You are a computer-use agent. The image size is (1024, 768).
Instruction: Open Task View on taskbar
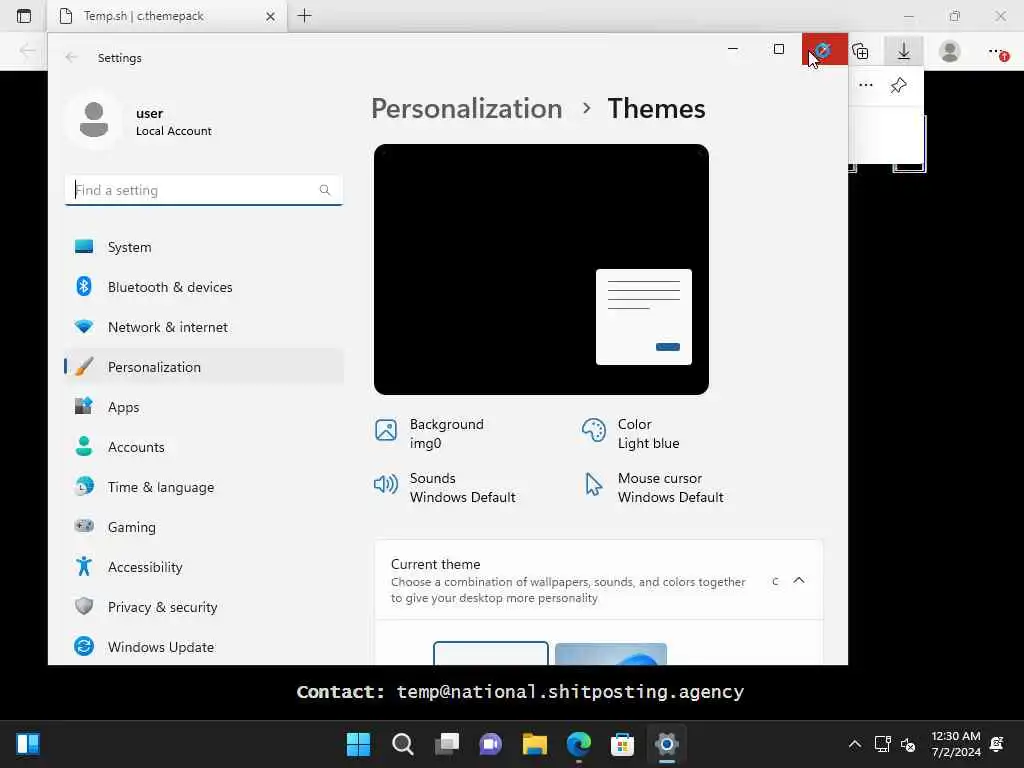tap(447, 744)
